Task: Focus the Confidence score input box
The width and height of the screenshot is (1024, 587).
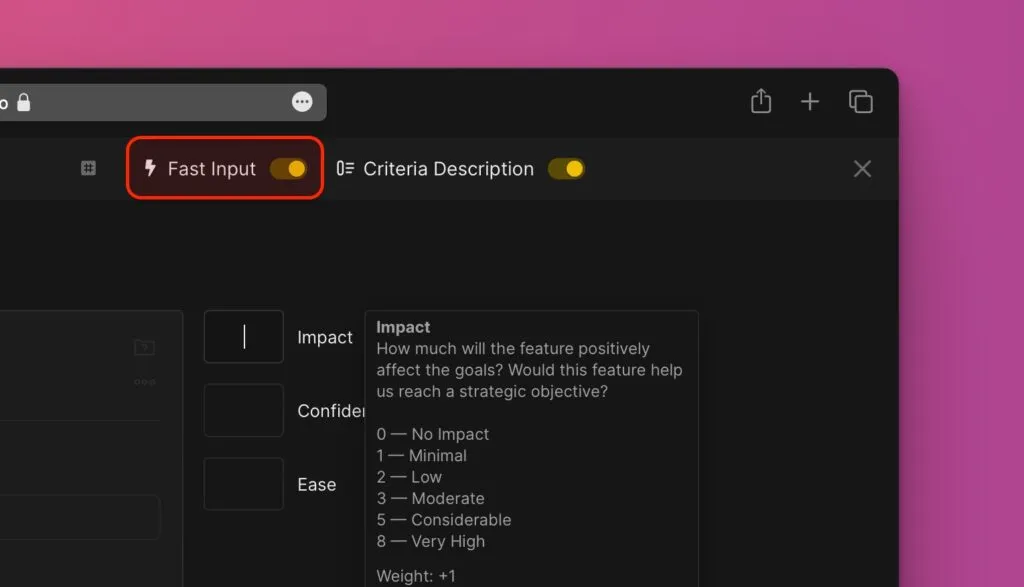Action: coord(244,411)
